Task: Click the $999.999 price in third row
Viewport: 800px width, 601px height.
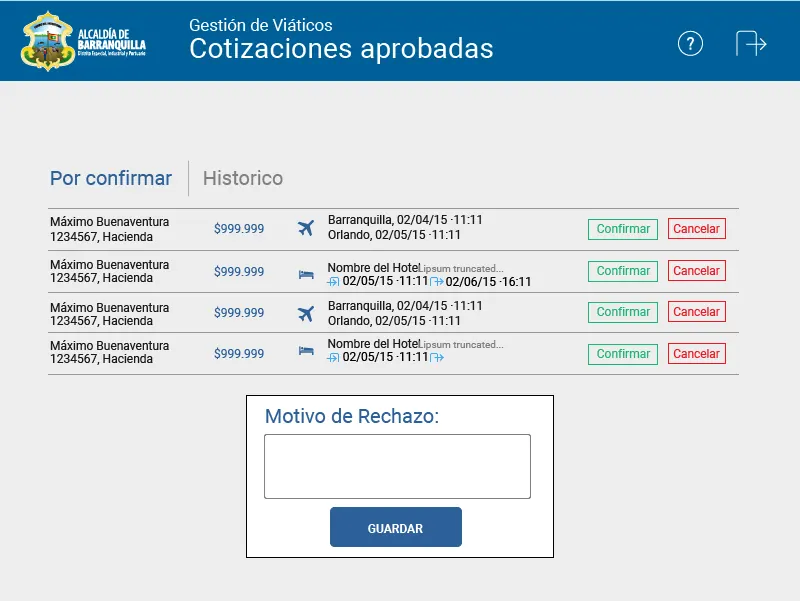Action: point(239,313)
